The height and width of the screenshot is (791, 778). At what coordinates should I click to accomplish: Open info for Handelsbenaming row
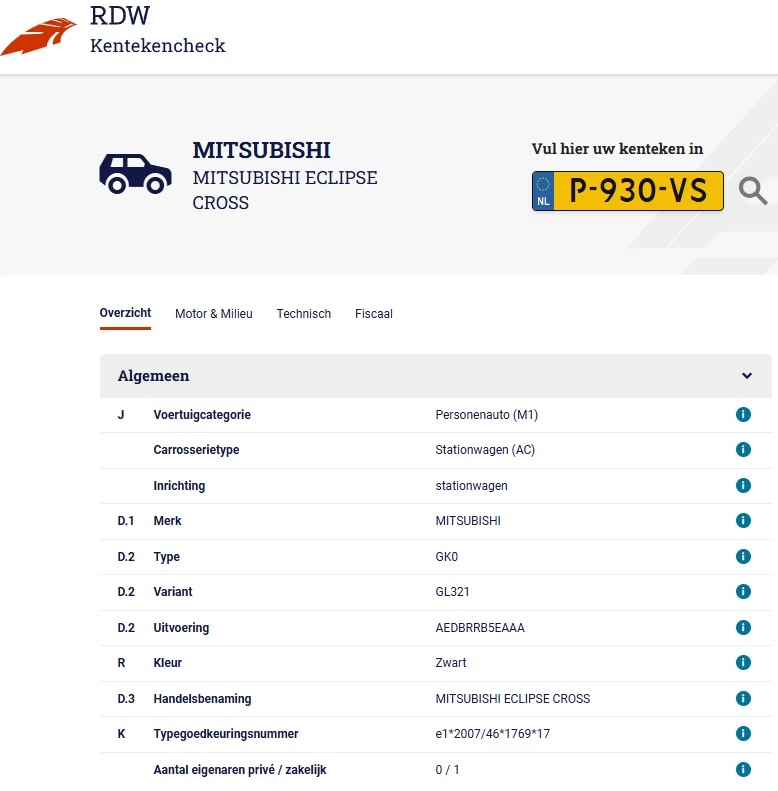point(743,698)
